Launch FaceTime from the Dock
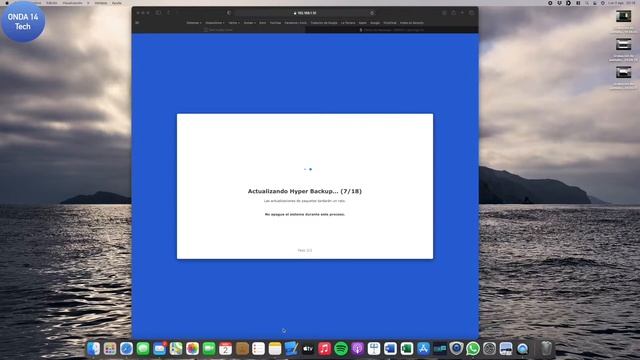Screen dimensions: 640x360 (209, 349)
